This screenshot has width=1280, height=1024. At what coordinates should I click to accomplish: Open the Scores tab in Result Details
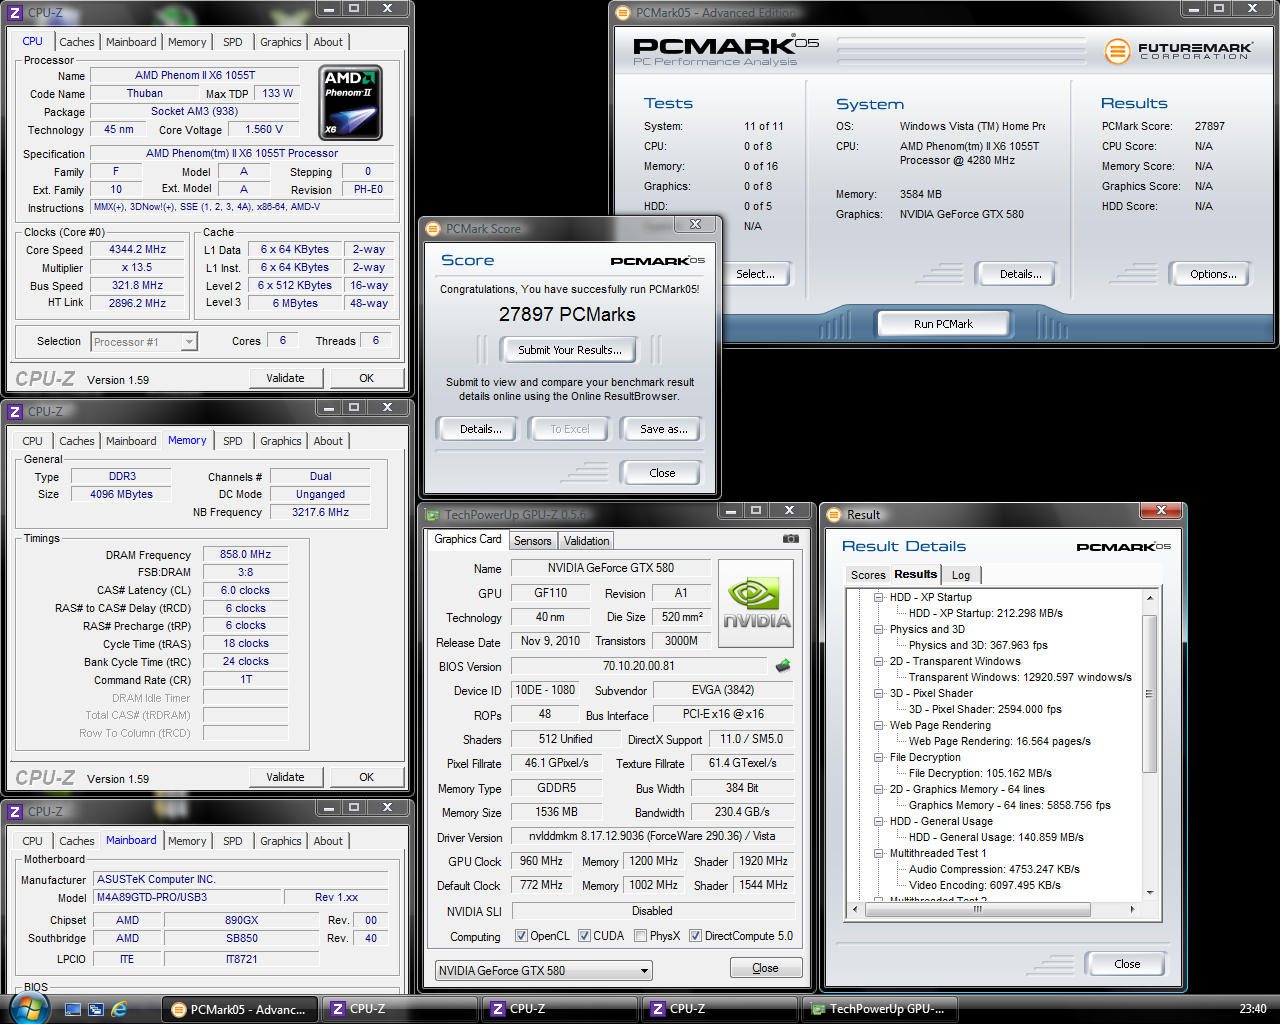[868, 575]
